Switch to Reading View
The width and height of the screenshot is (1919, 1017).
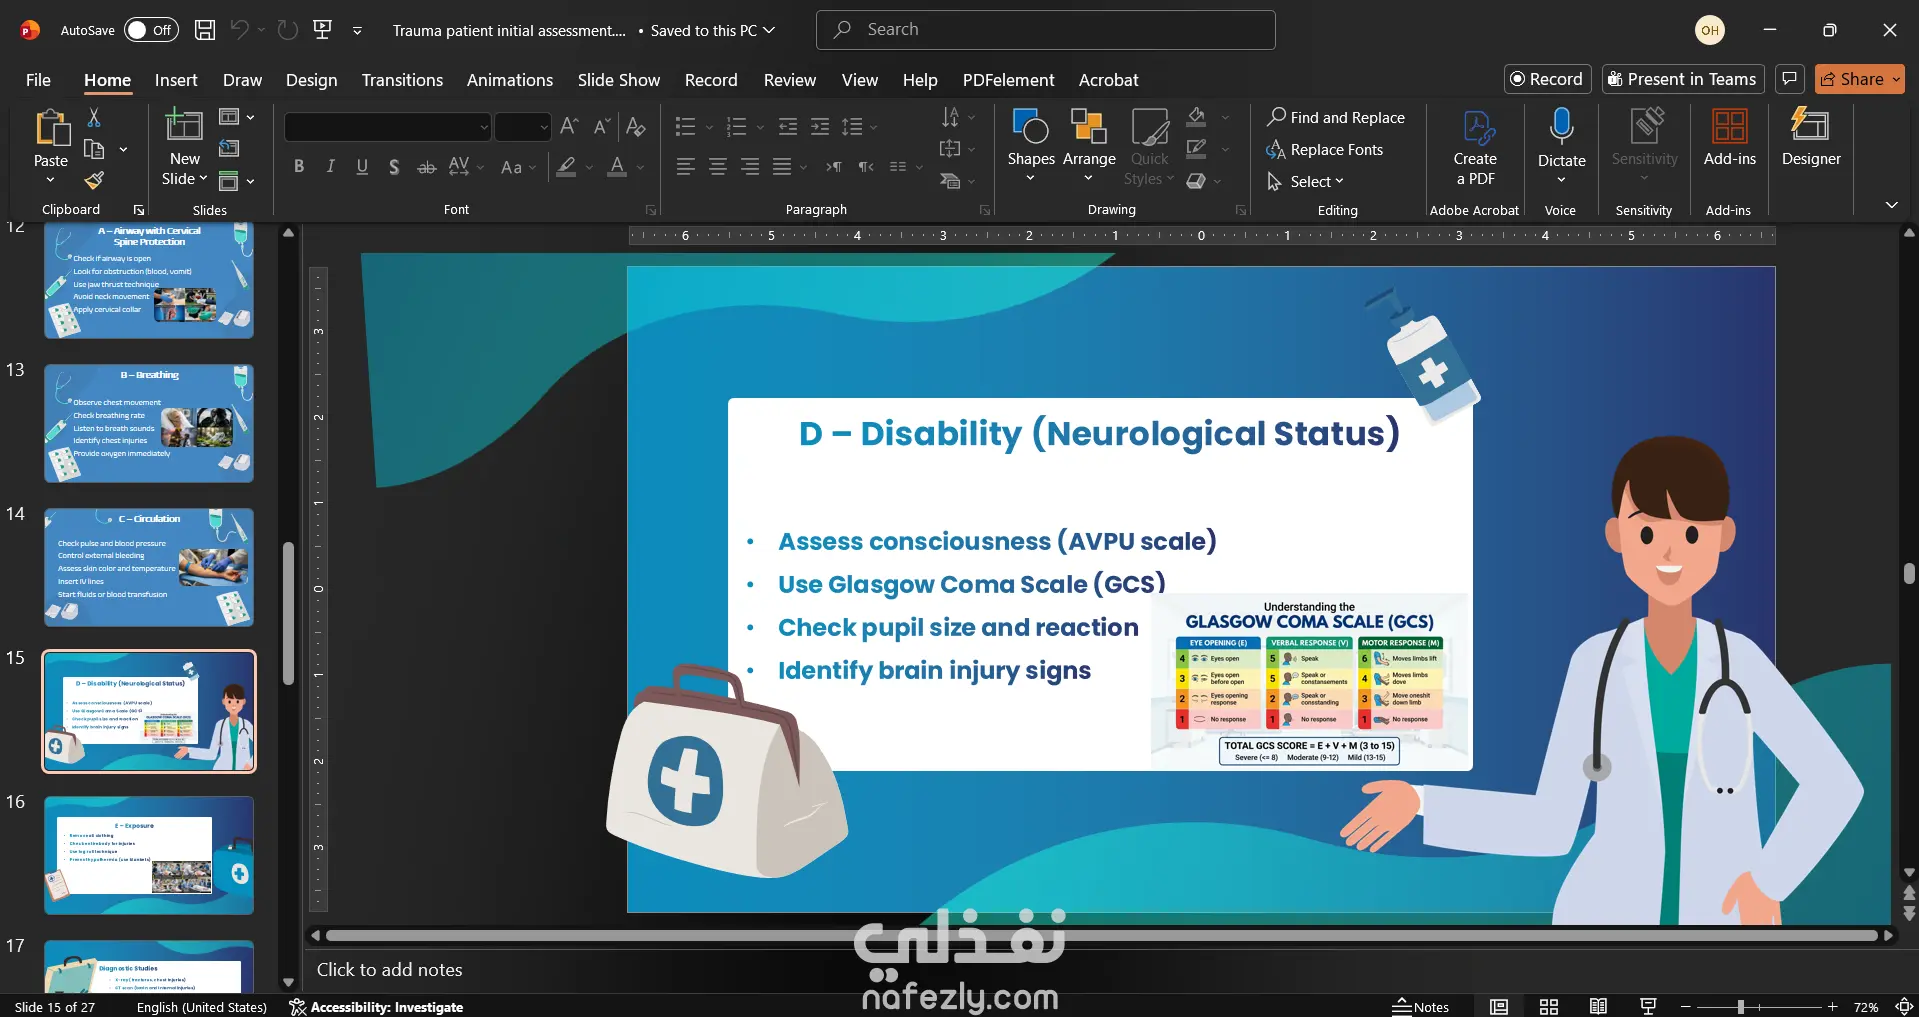[1598, 1006]
